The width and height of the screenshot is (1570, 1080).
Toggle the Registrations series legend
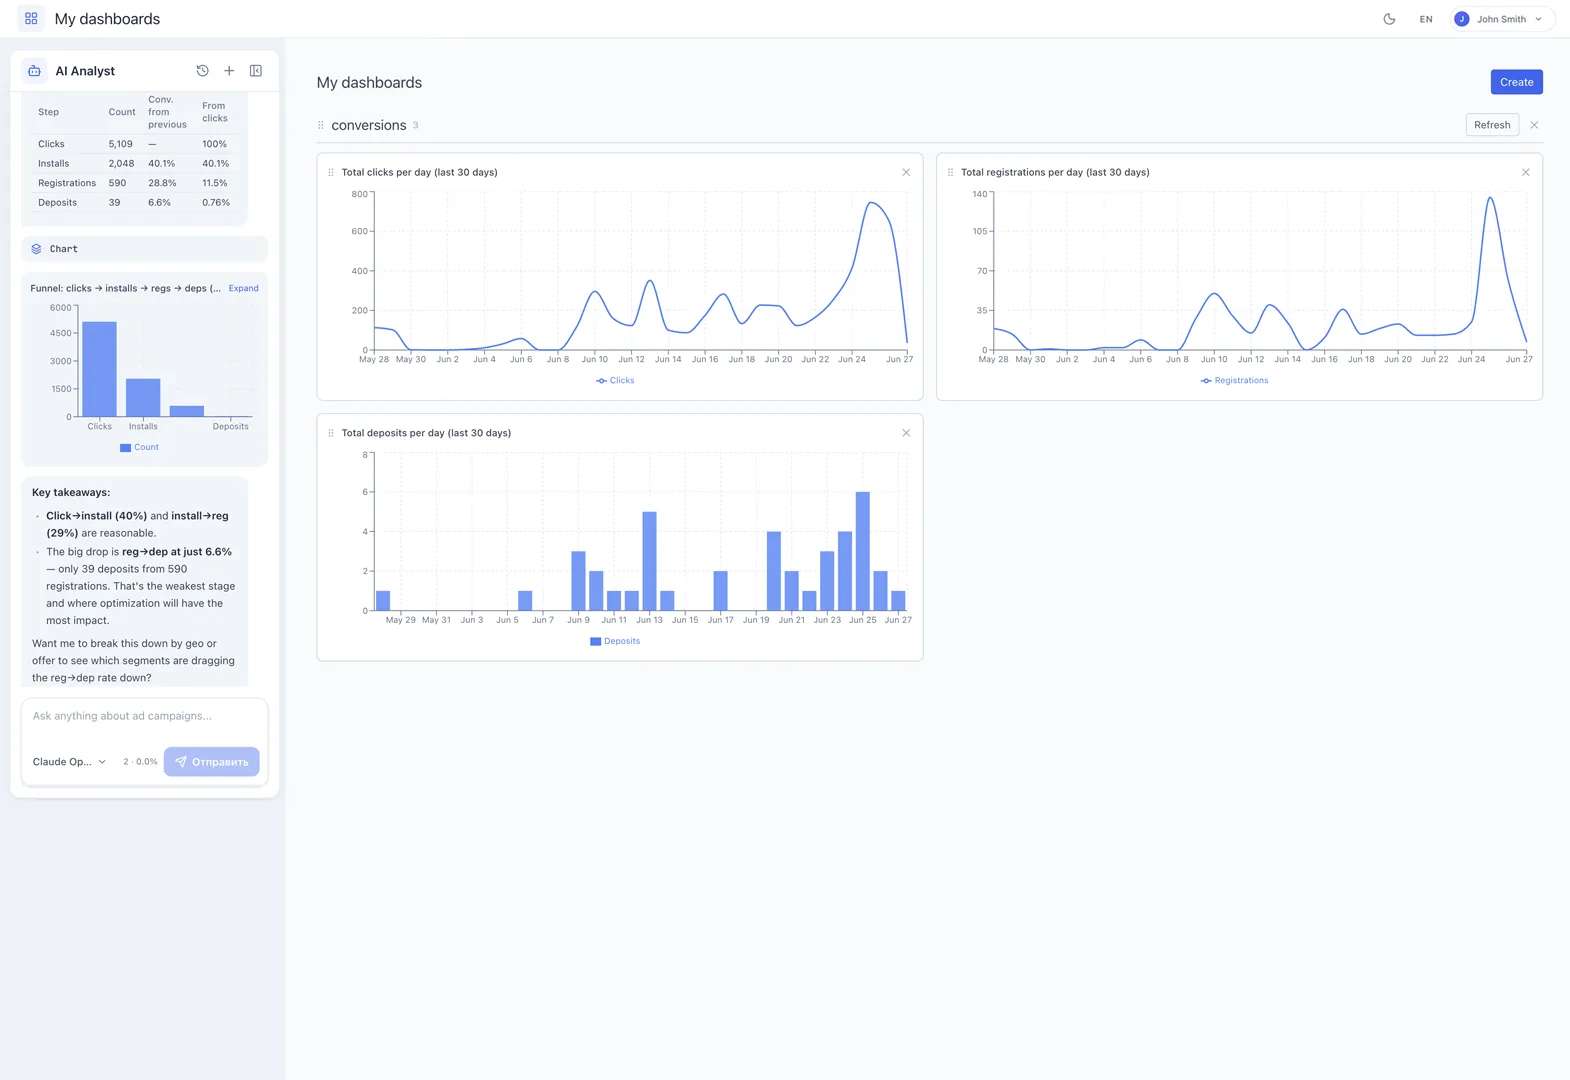click(1234, 380)
